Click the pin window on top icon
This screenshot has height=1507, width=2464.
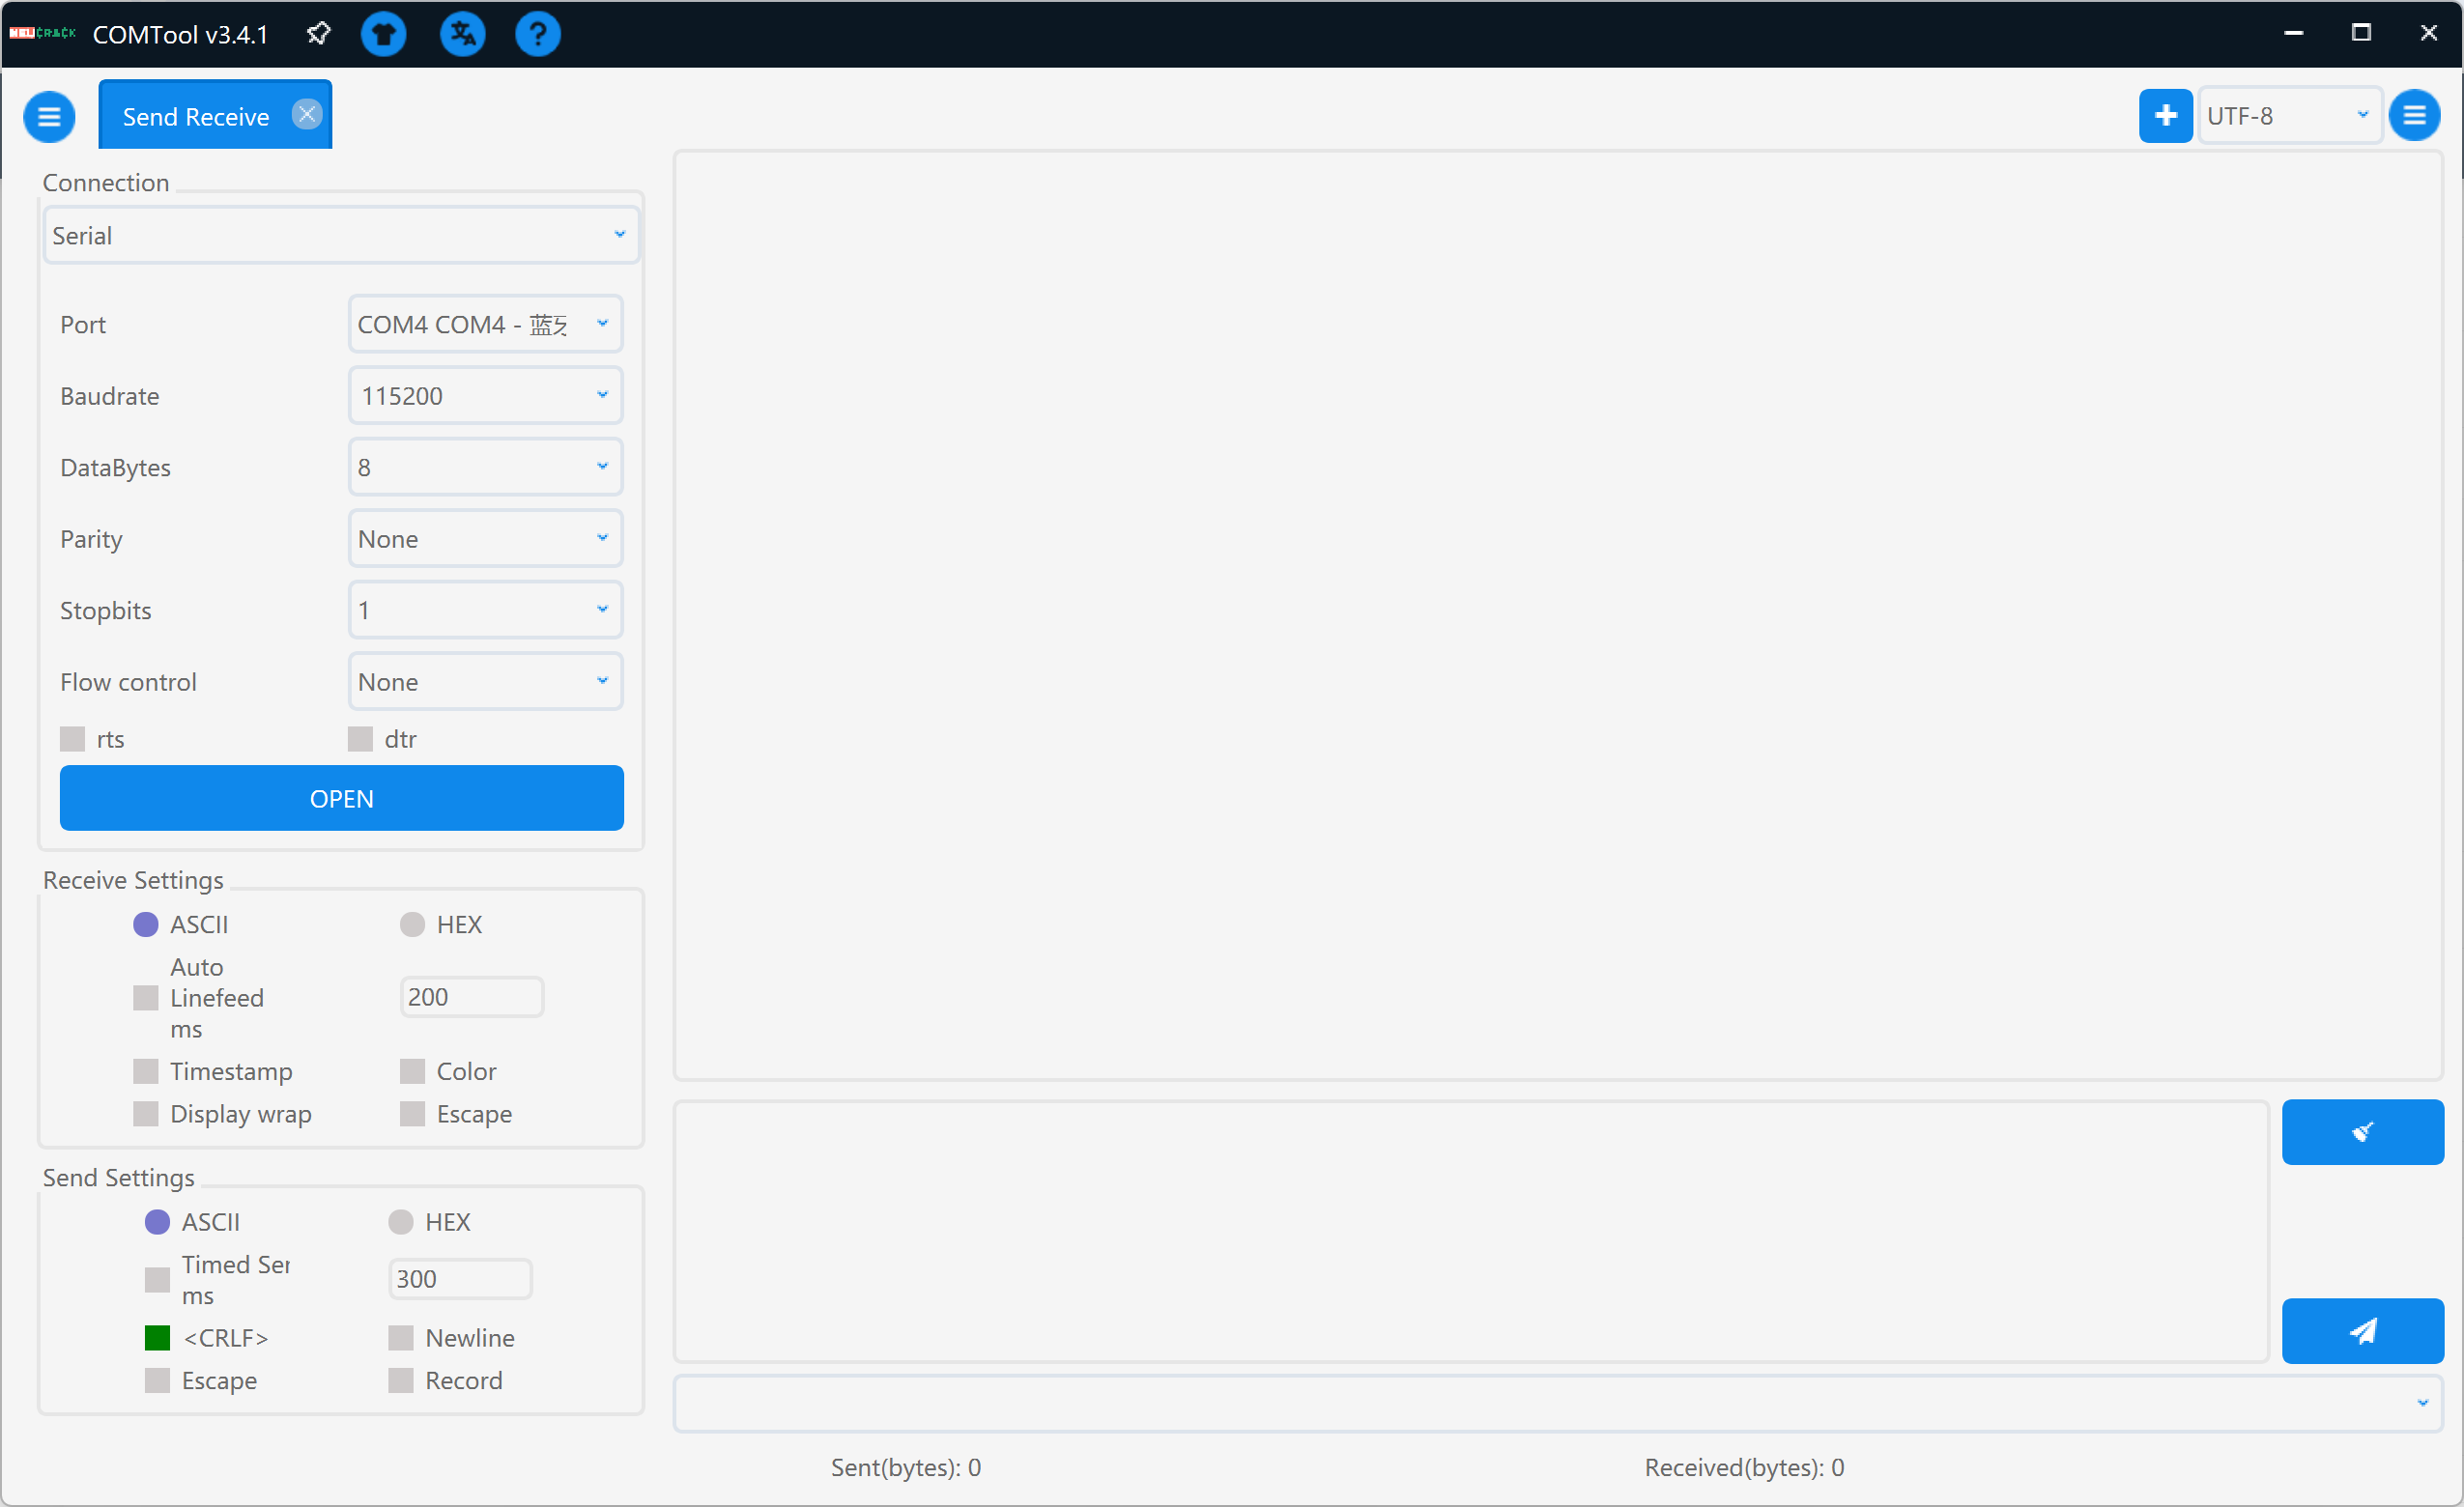(x=318, y=34)
